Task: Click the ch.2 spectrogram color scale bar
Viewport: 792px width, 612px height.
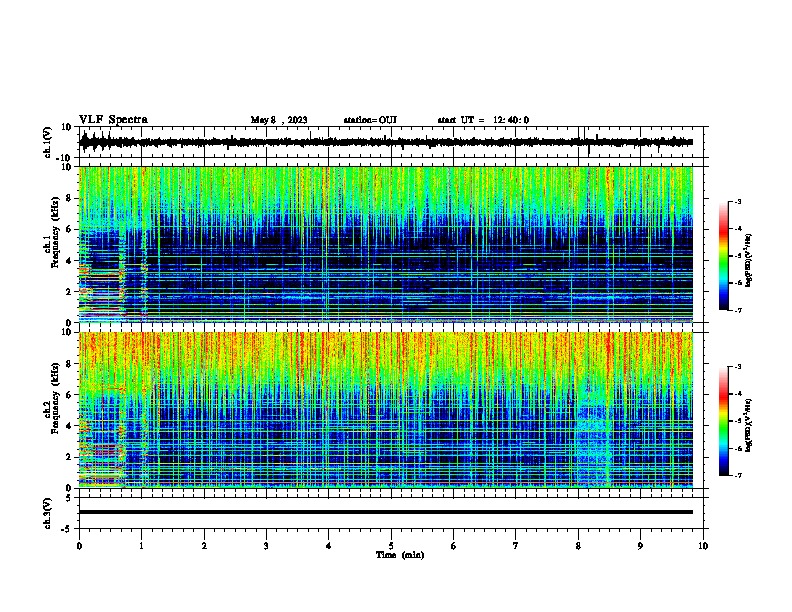Action: point(724,421)
